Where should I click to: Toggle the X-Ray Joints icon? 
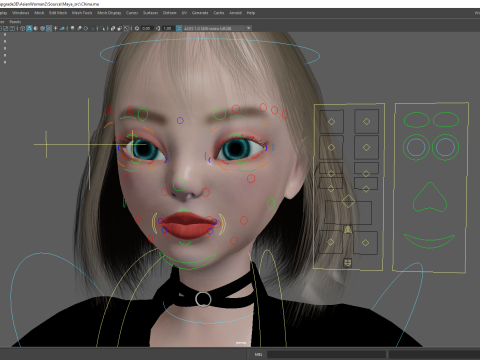(126, 29)
